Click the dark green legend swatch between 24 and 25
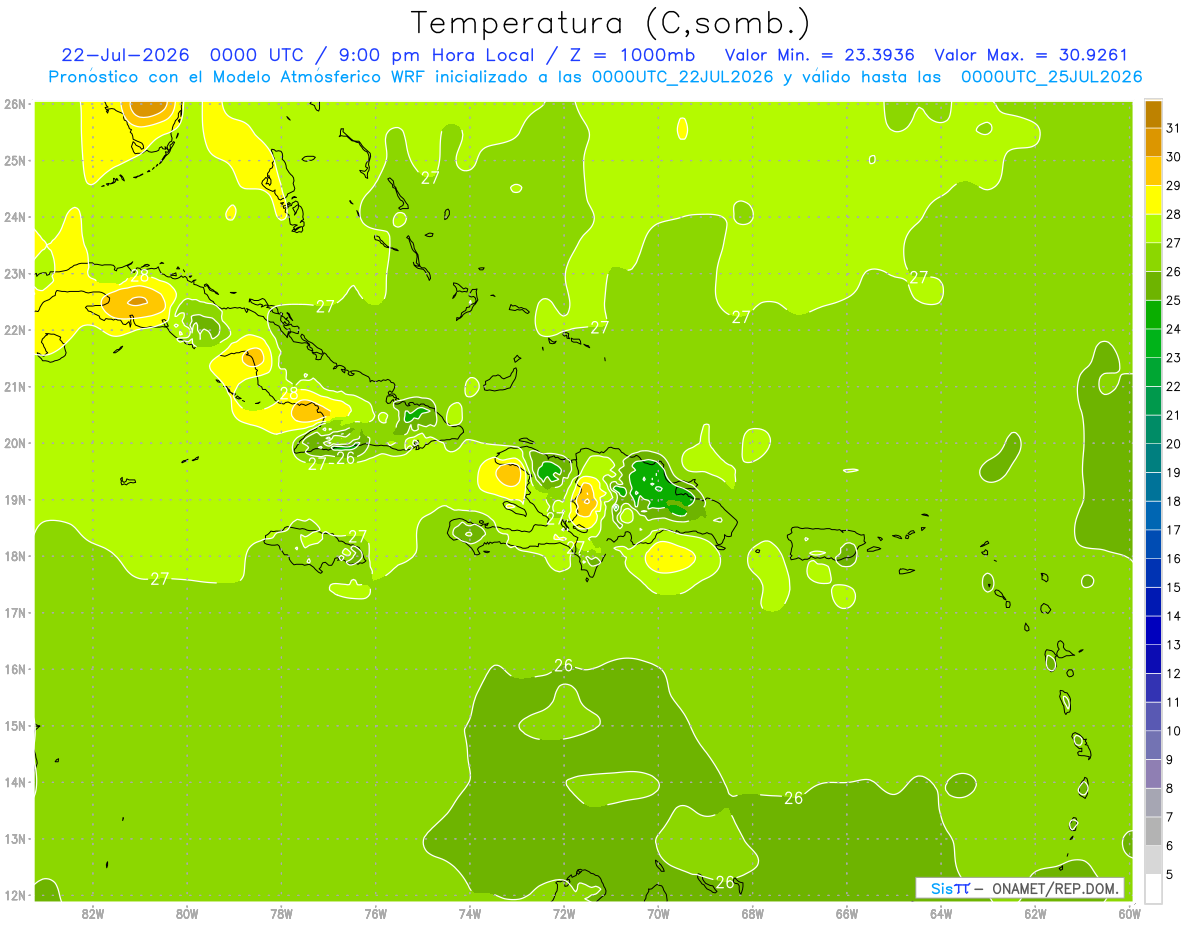 coord(1153,315)
